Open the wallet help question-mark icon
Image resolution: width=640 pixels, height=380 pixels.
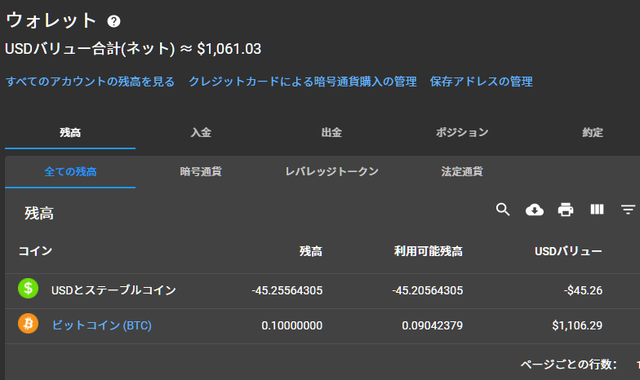click(x=114, y=21)
